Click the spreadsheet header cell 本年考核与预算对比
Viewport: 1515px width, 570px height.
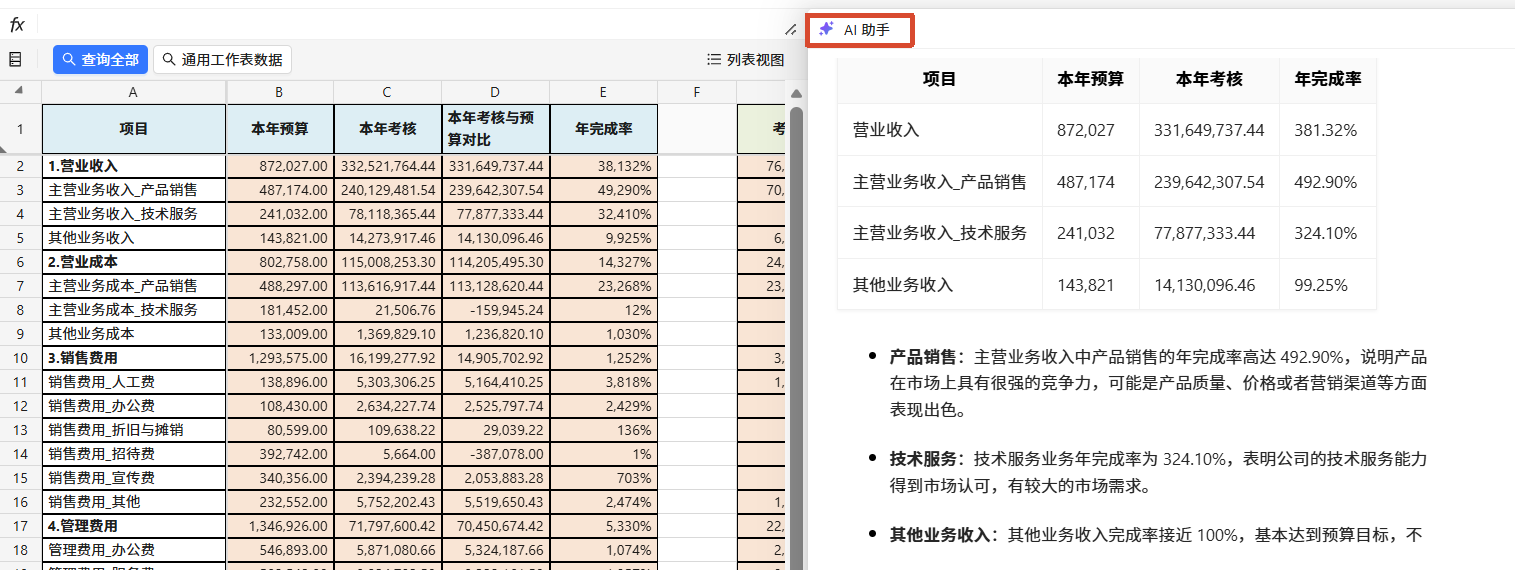495,129
